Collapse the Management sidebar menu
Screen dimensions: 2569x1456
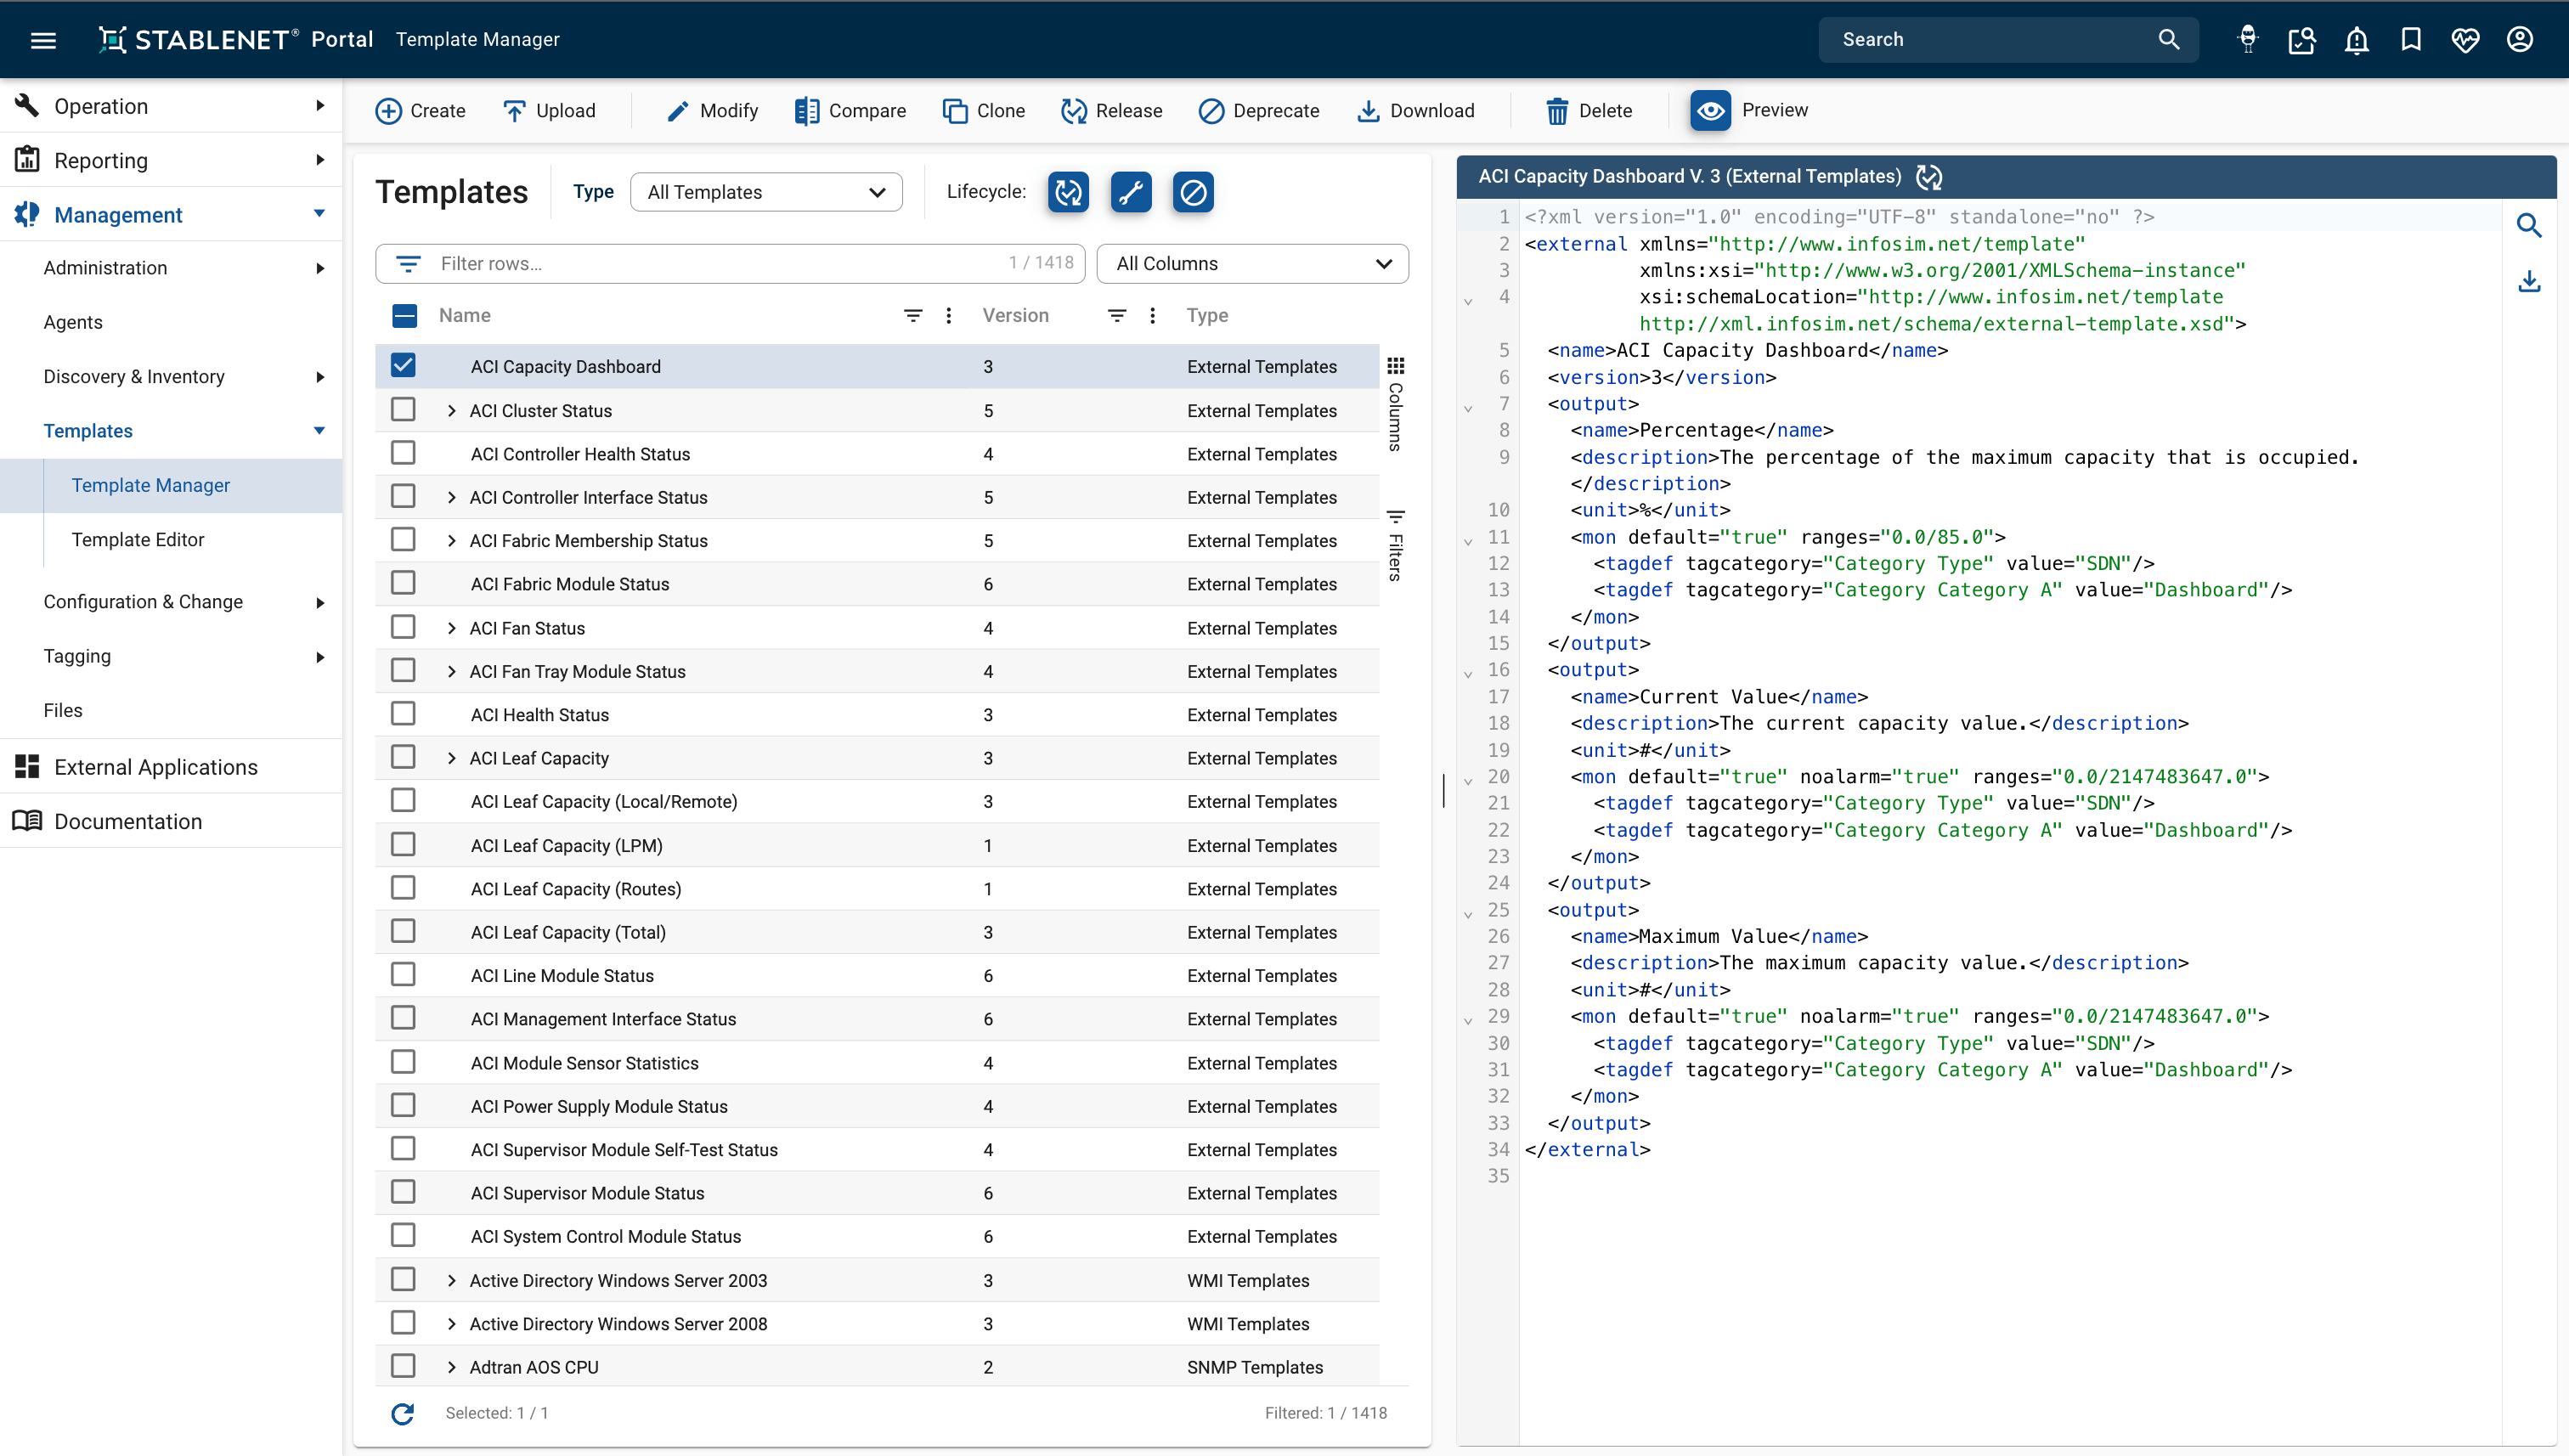[171, 214]
